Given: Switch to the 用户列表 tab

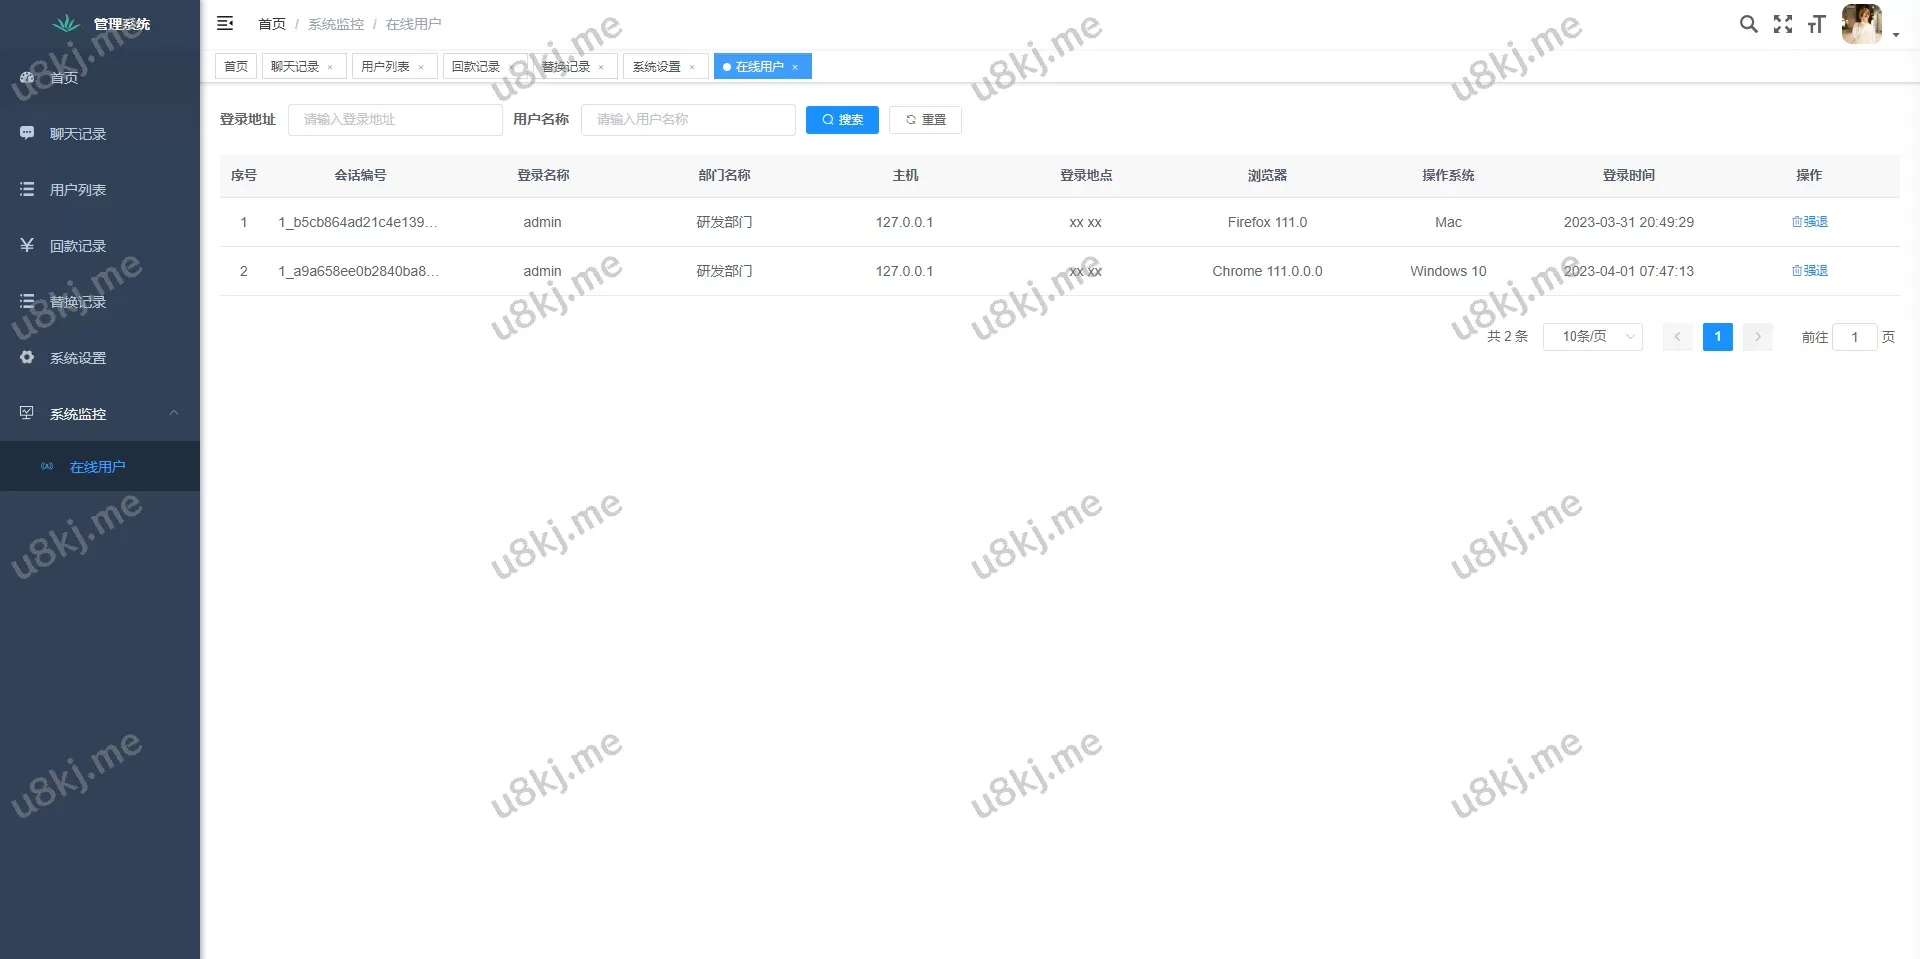Looking at the screenshot, I should [385, 67].
